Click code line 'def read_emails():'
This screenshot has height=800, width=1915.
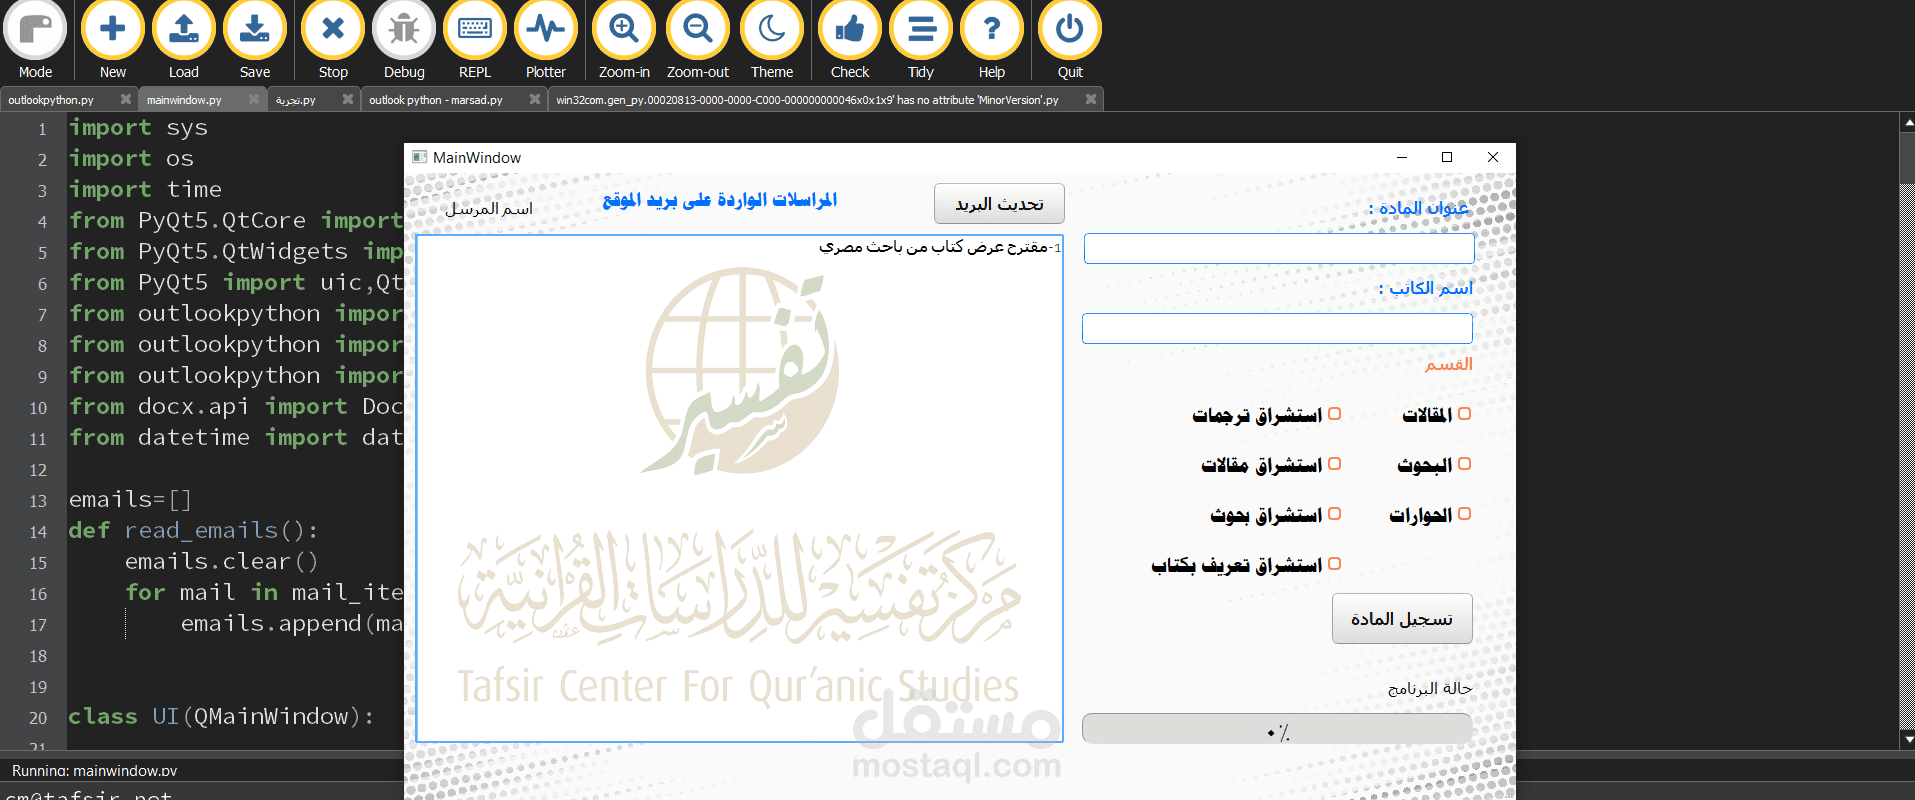193,530
